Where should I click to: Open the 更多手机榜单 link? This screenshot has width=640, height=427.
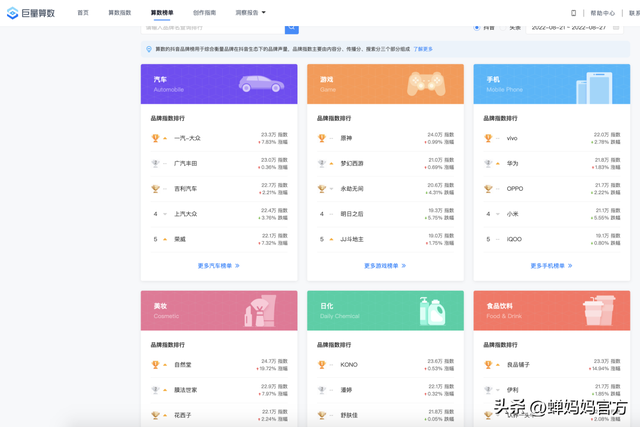pyautogui.click(x=551, y=266)
